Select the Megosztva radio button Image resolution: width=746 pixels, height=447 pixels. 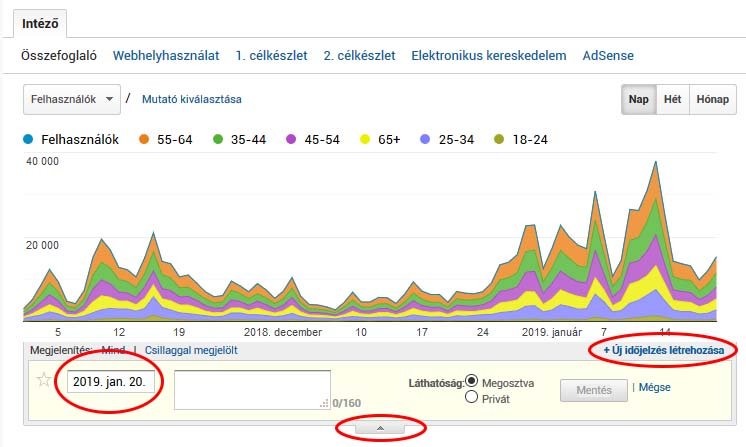click(472, 382)
